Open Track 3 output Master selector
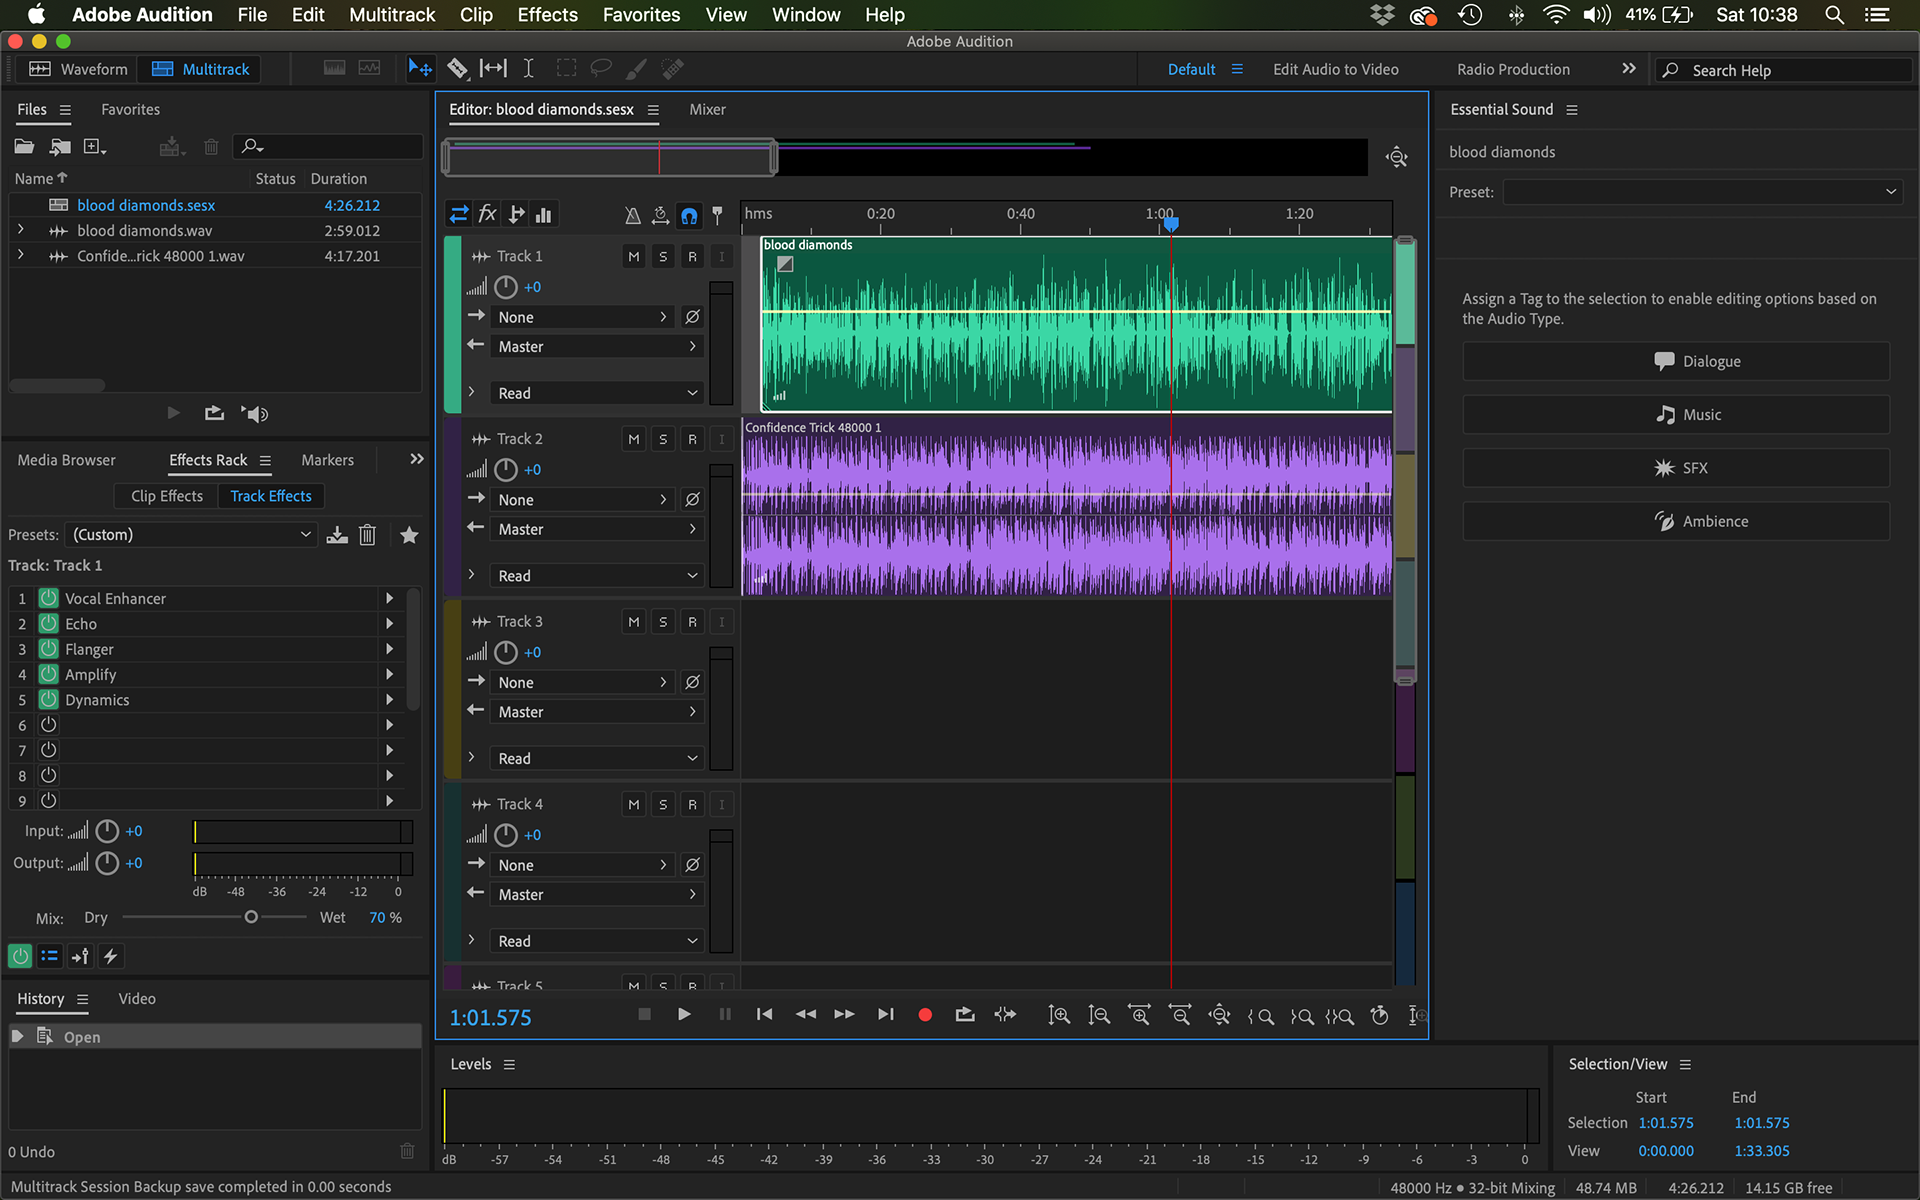This screenshot has width=1920, height=1200. pos(598,712)
